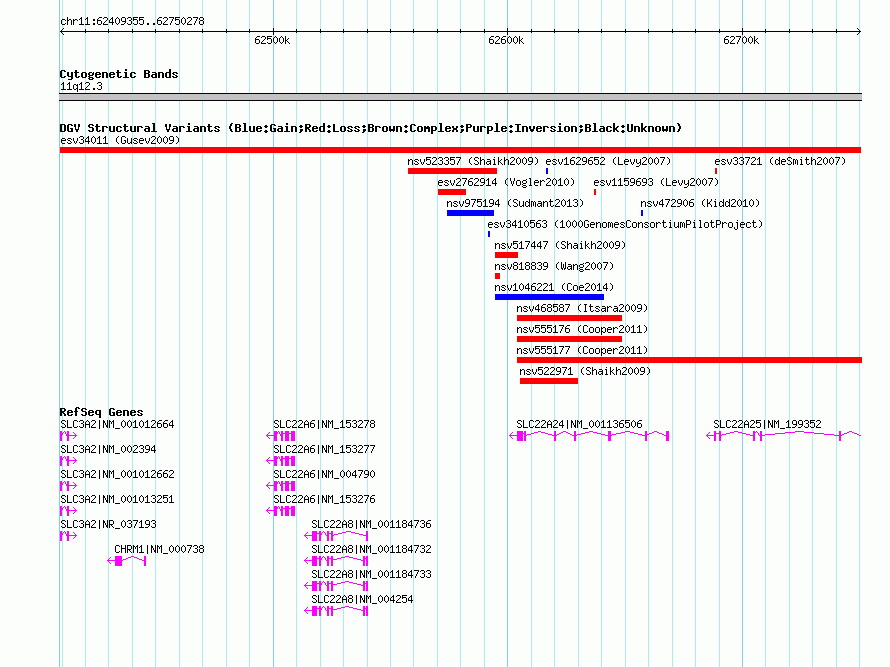Open the esv34011 (Gusev2009) label
Screen dimensions: 890x667
[120, 140]
